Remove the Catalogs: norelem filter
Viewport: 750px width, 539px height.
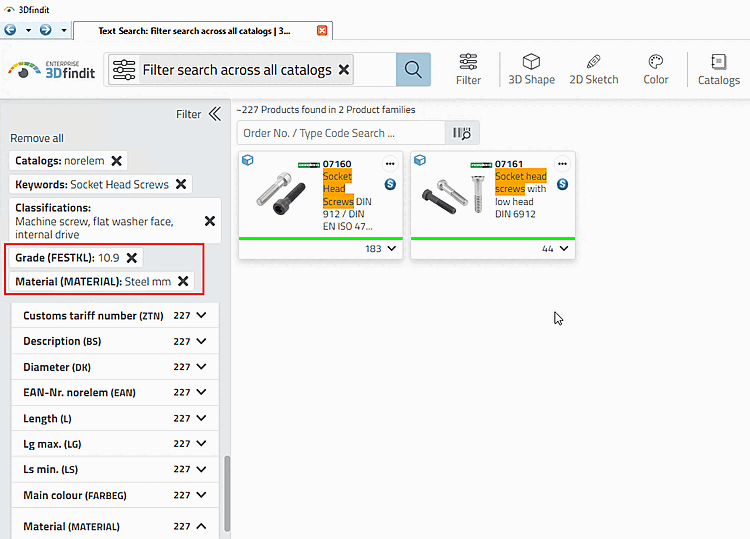(116, 161)
